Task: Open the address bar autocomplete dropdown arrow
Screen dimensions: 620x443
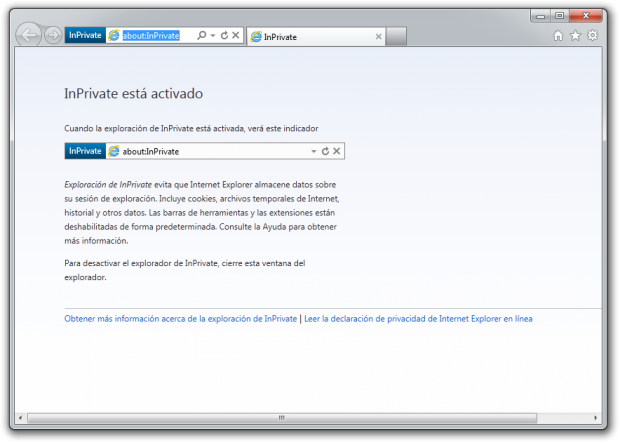Action: pos(213,36)
